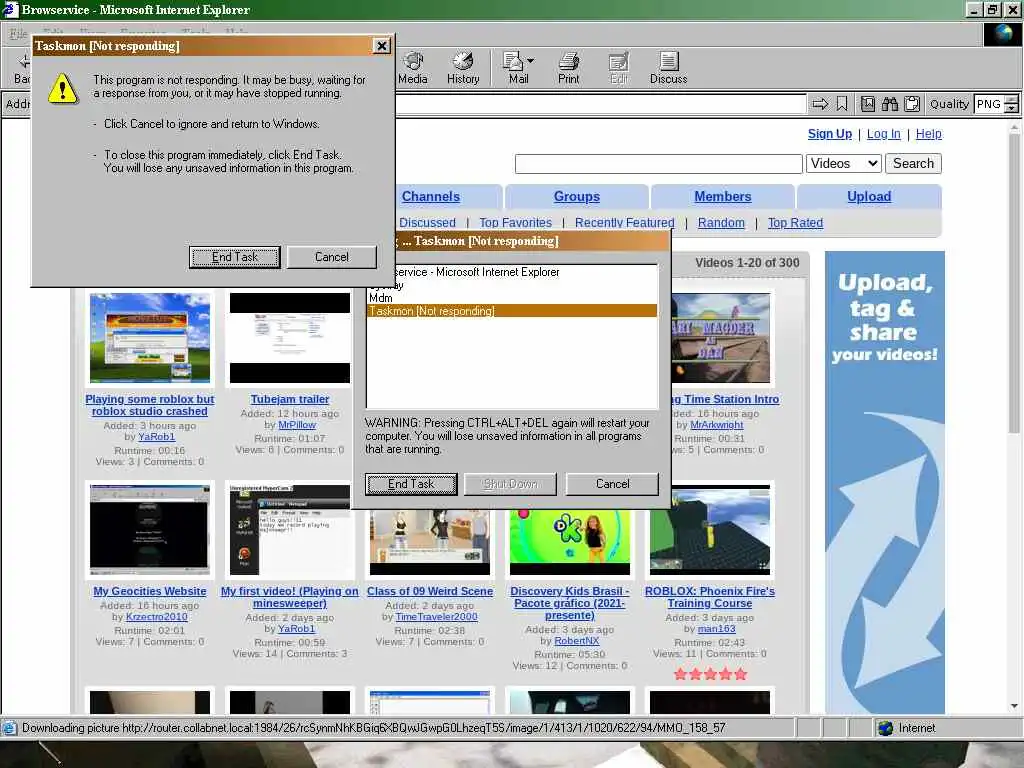The image size is (1024, 768).
Task: Click the binoculars find icon
Action: point(889,104)
